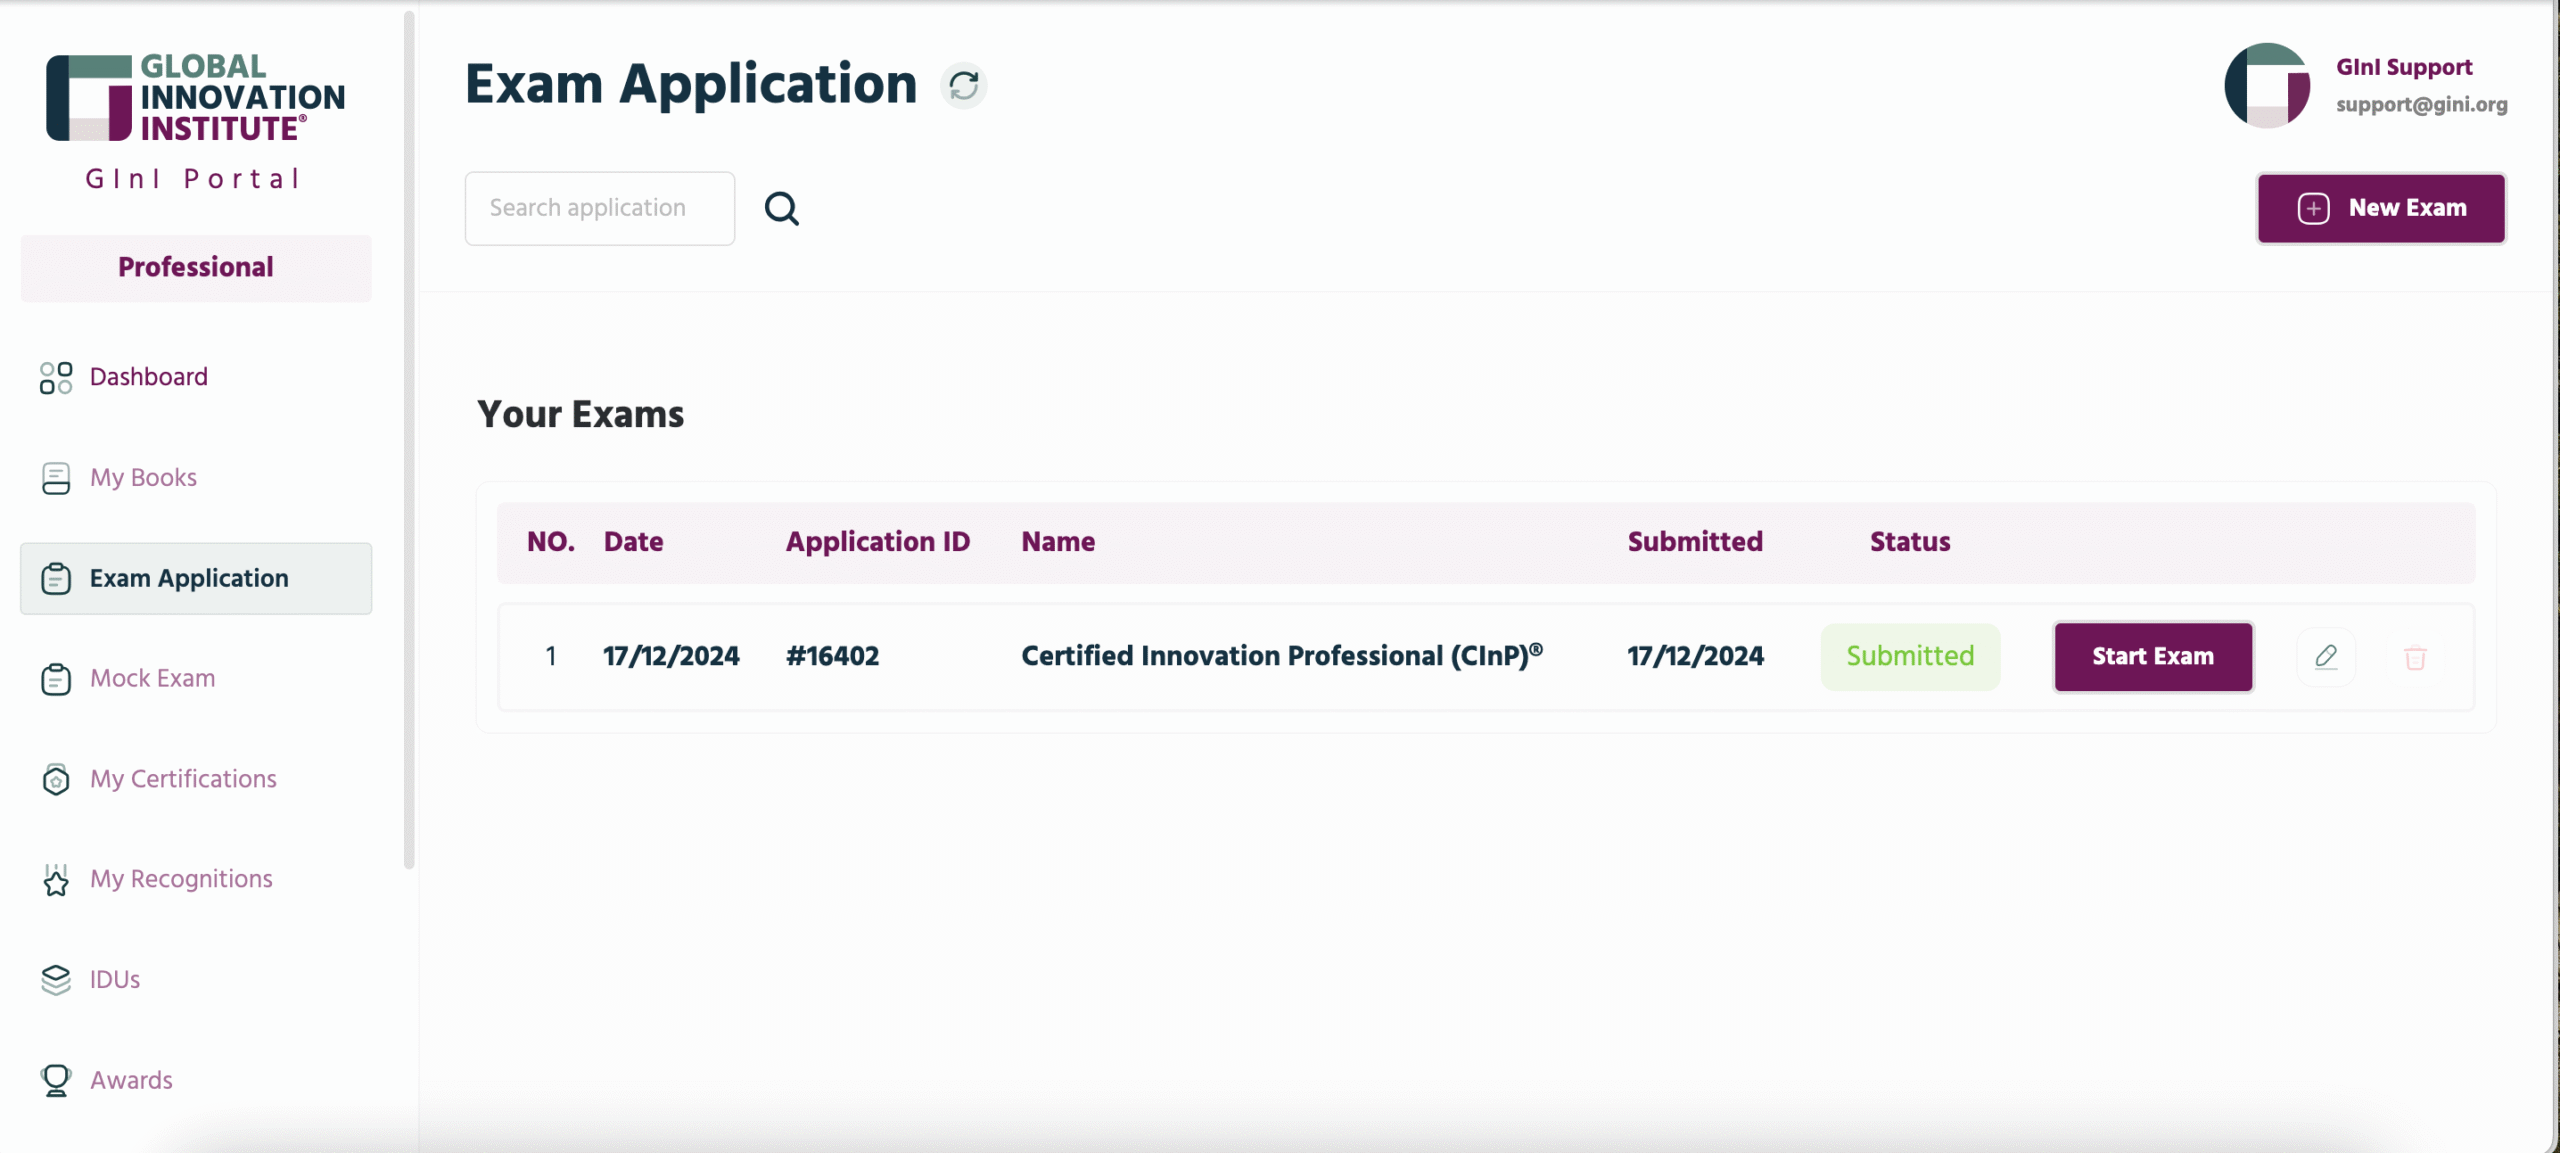Image resolution: width=2560 pixels, height=1153 pixels.
Task: Click the My Recognitions star icon
Action: [56, 880]
